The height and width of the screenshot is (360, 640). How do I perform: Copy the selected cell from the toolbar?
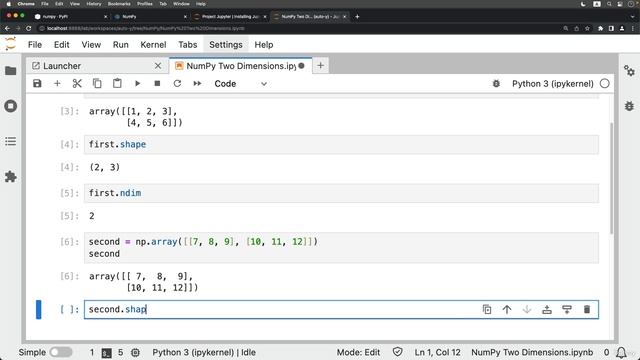point(97,84)
